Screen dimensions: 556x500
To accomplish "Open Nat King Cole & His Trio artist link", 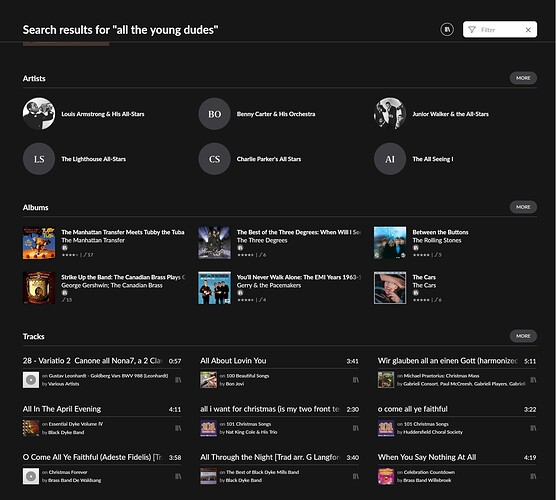I will (x=251, y=432).
